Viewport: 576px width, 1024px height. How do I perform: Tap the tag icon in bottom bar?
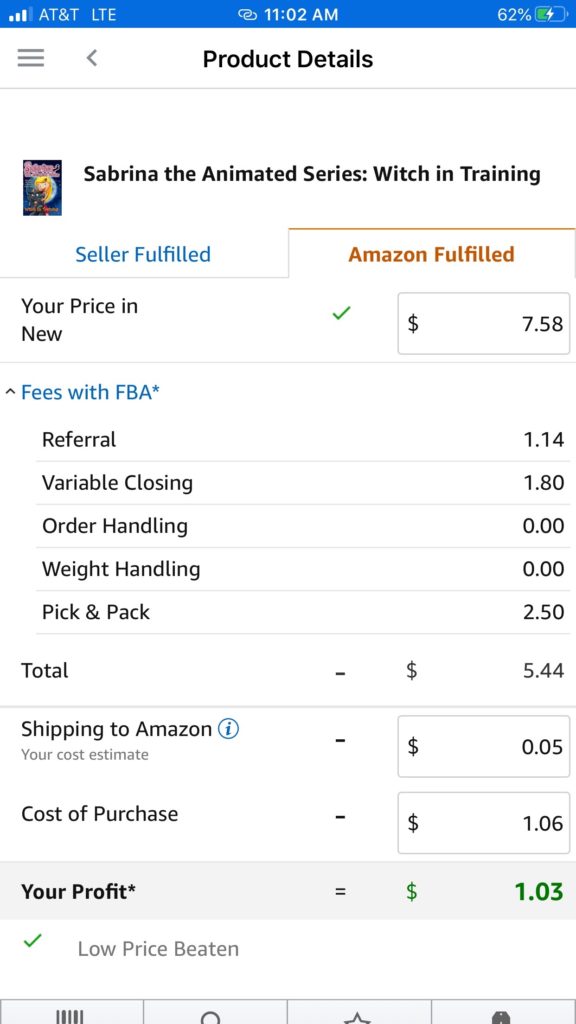(502, 1016)
